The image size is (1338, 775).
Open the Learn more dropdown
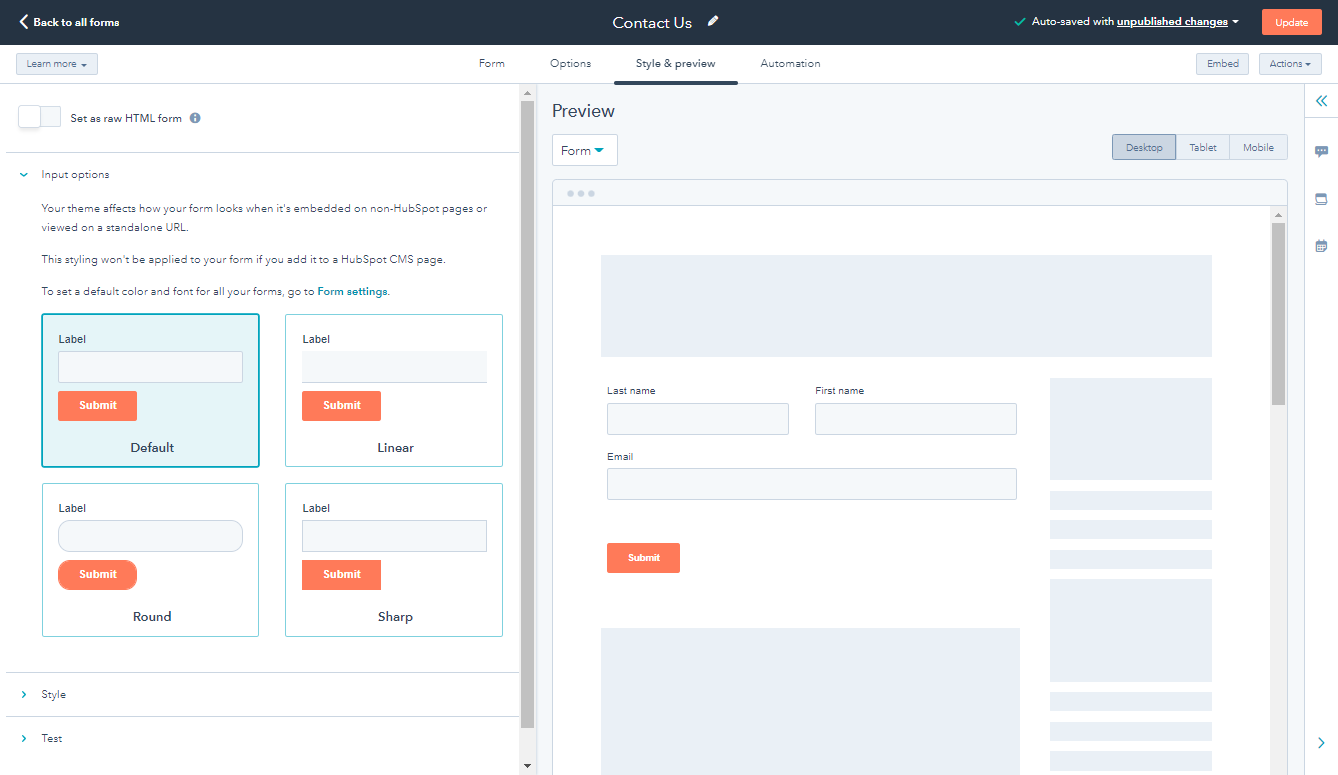click(x=56, y=63)
